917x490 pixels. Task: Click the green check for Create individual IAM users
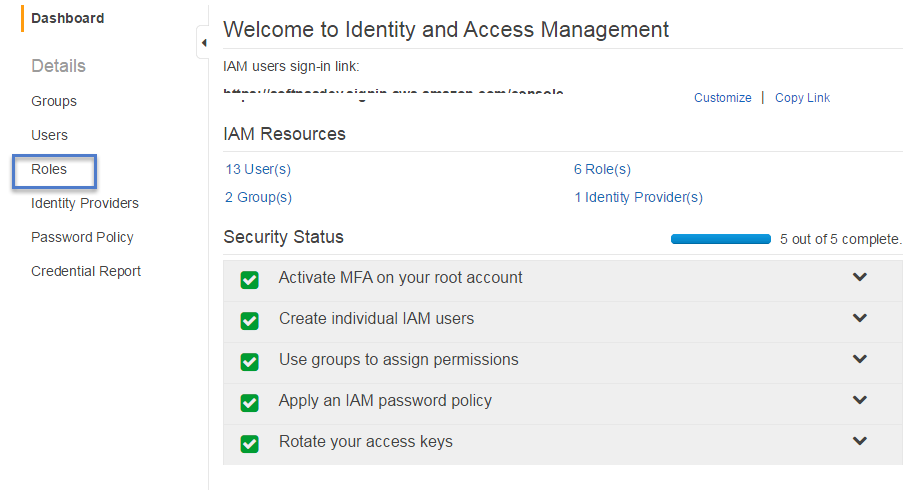[250, 321]
